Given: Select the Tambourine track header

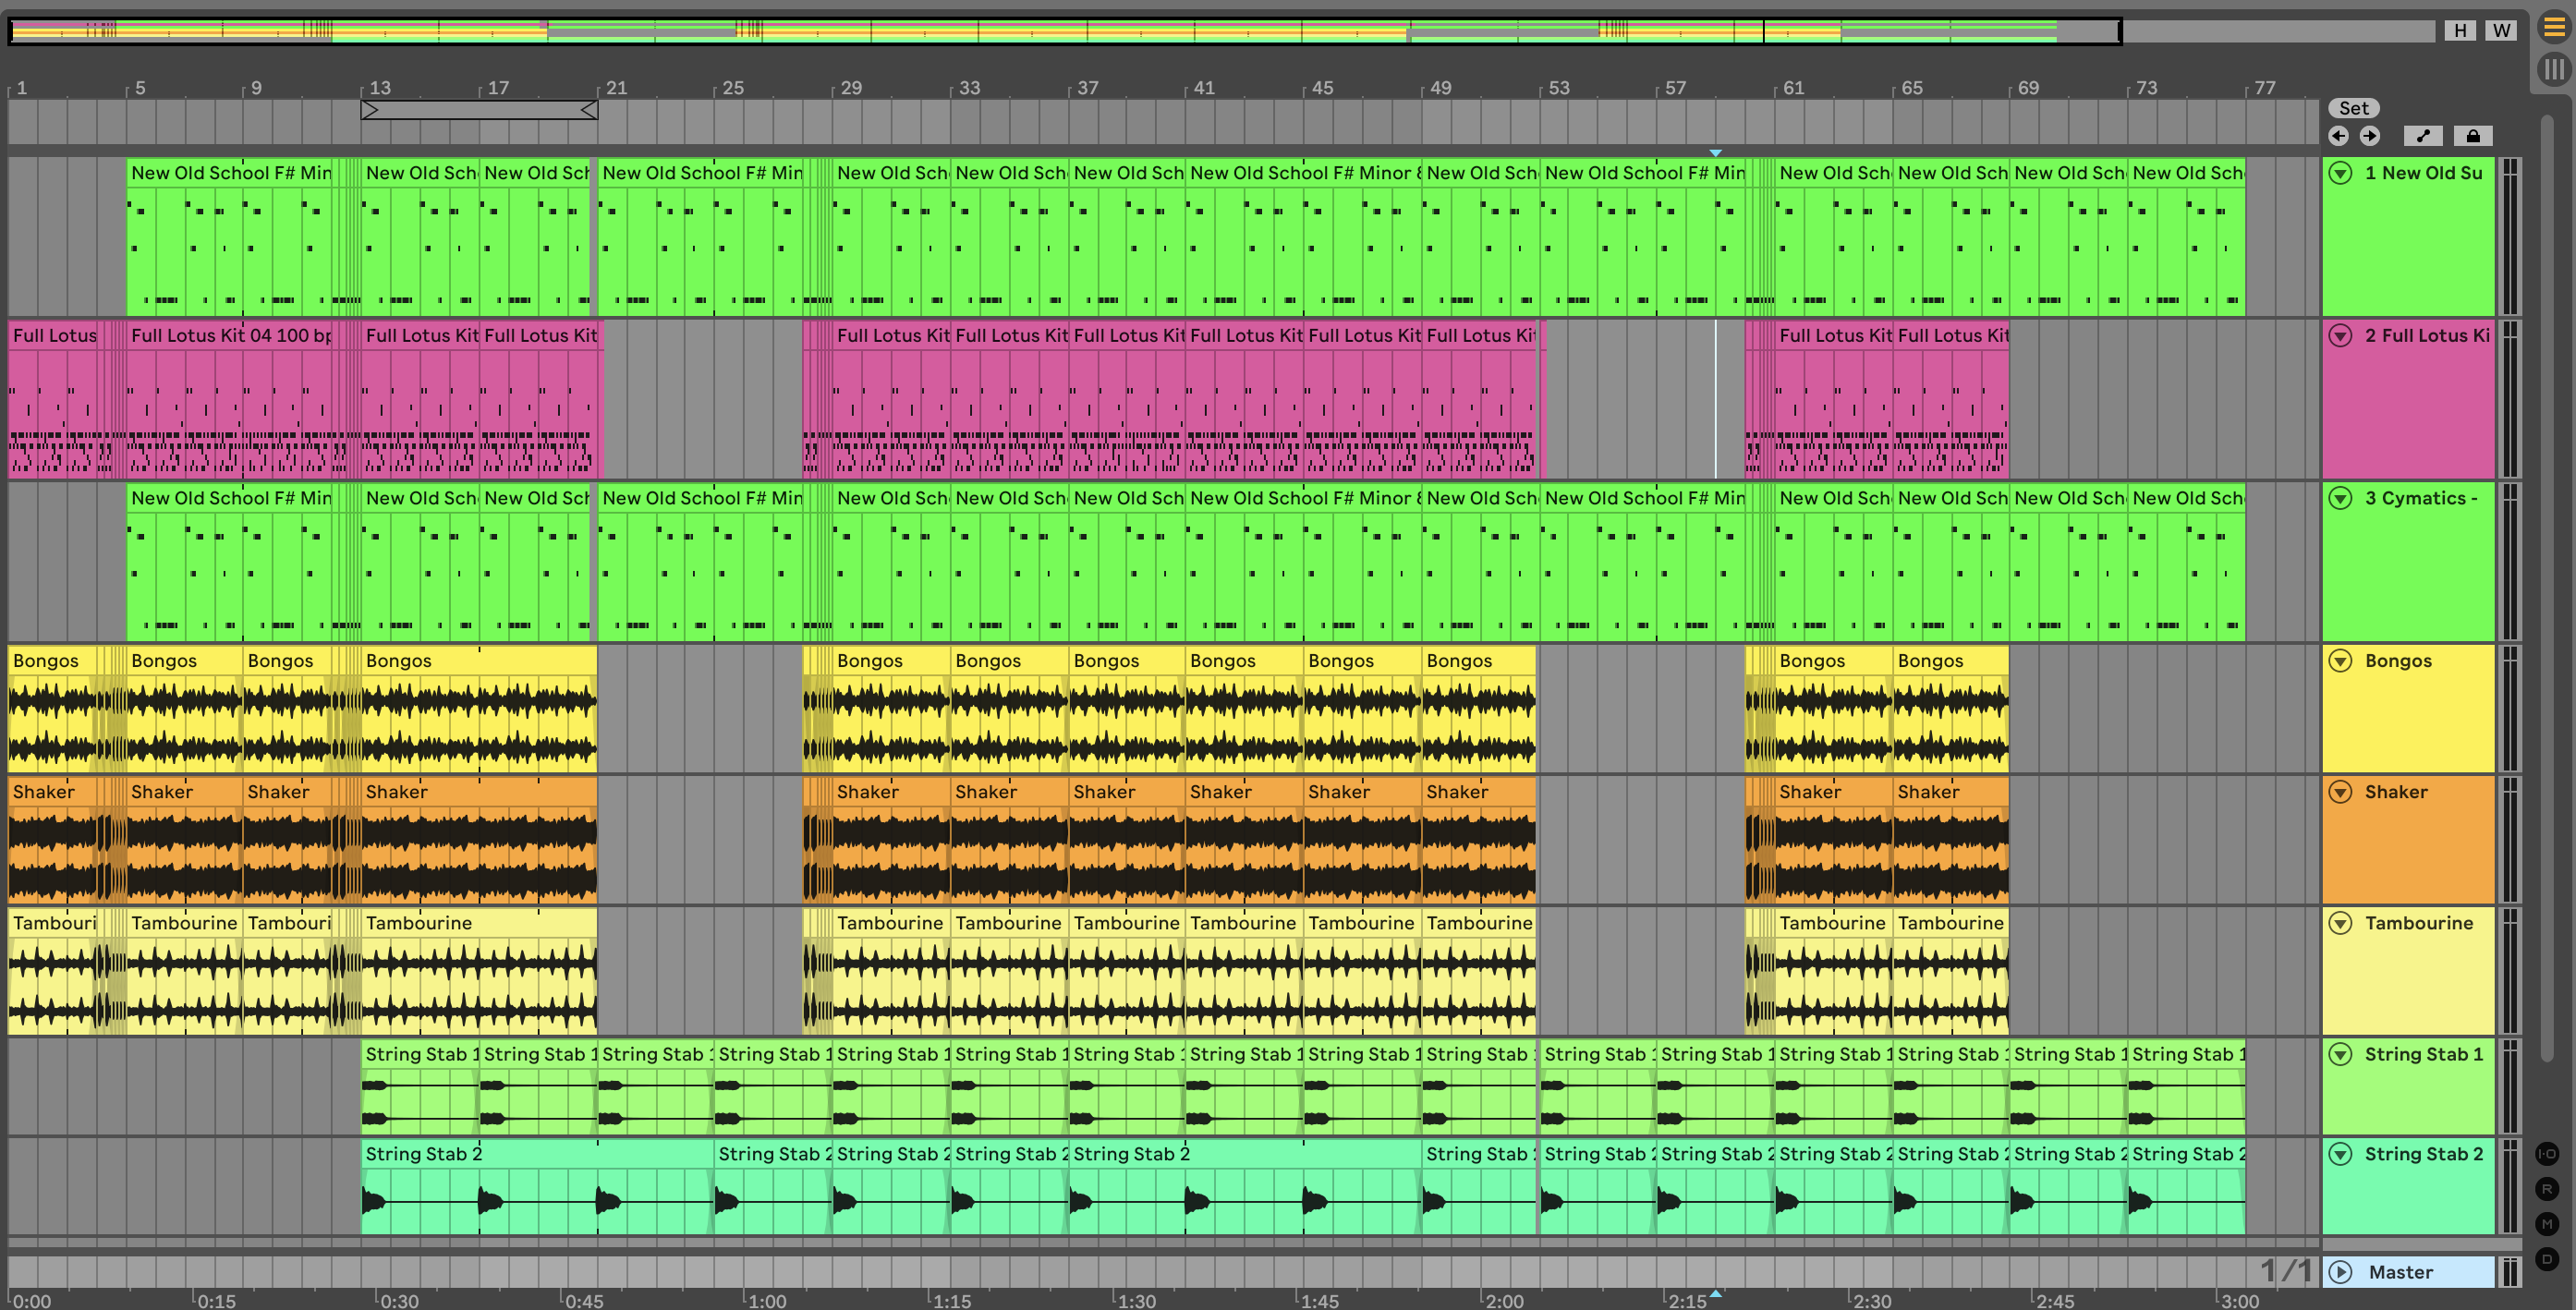Looking at the screenshot, I should 2418,923.
